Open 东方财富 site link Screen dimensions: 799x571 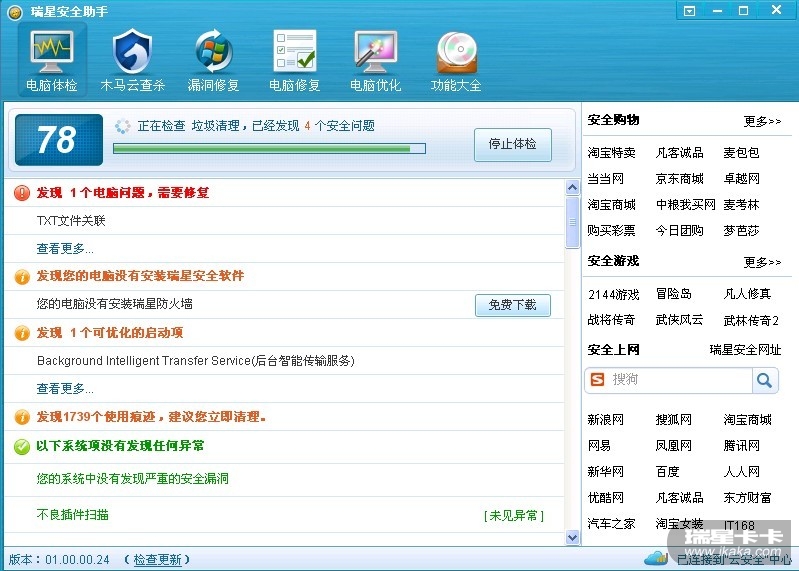pyautogui.click(x=748, y=498)
